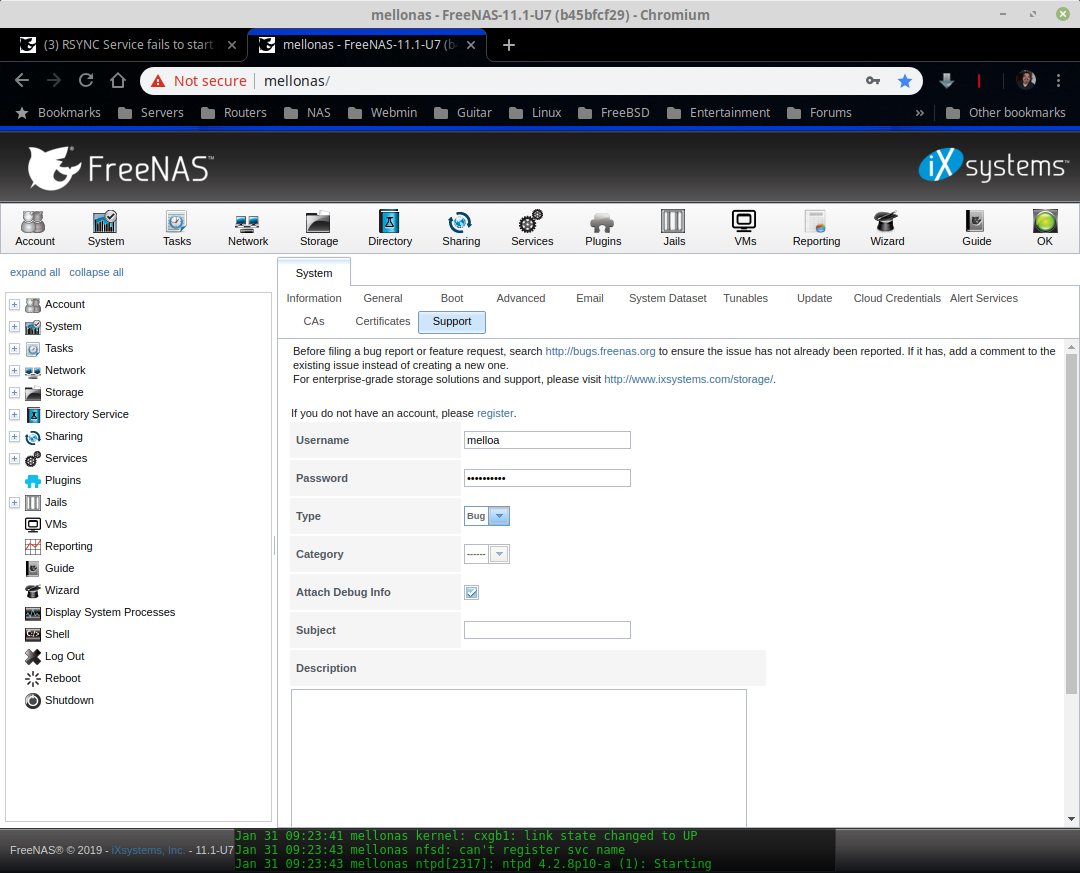Open the Storage toolbar icon
Image resolution: width=1080 pixels, height=873 pixels.
318,228
